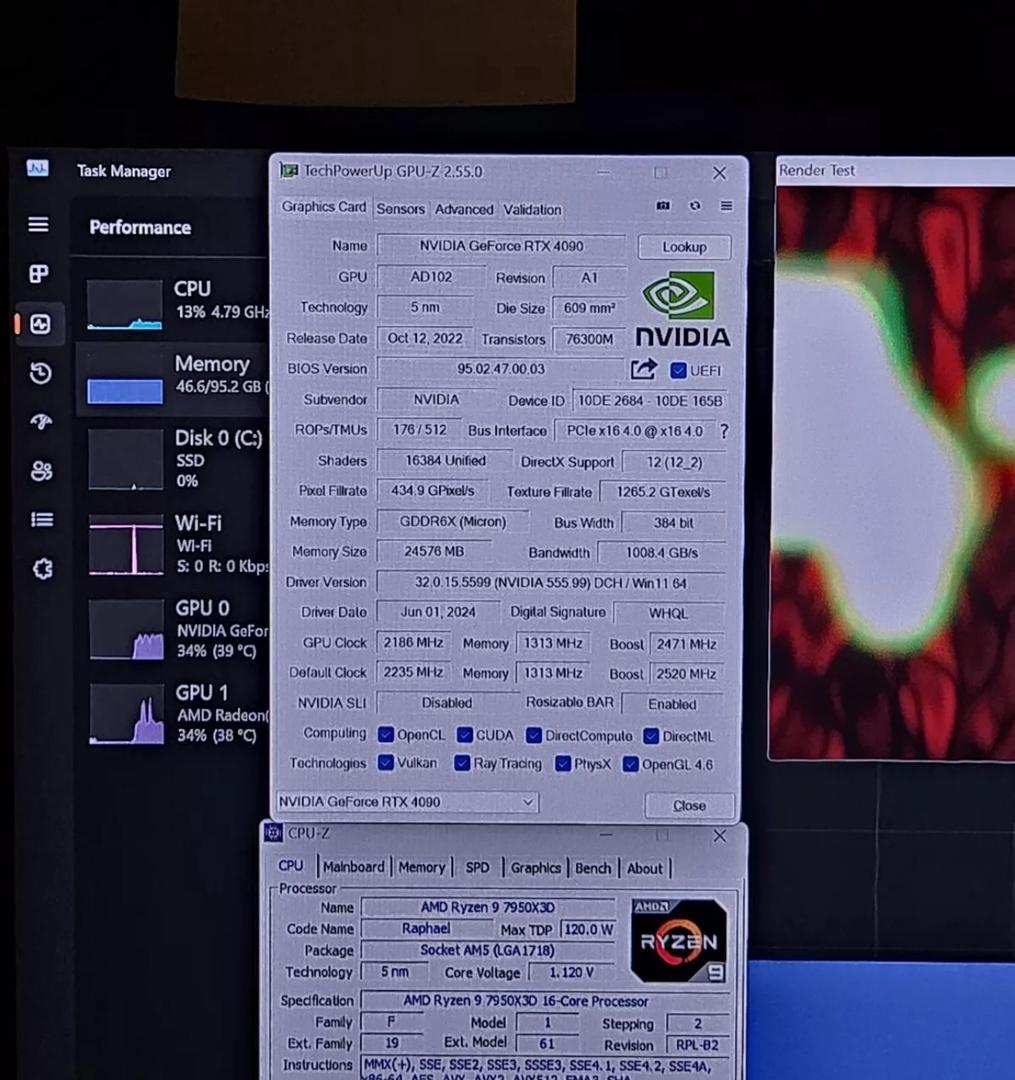This screenshot has height=1080, width=1015.
Task: Click the GPU-Z title bar app icon
Action: click(x=289, y=170)
